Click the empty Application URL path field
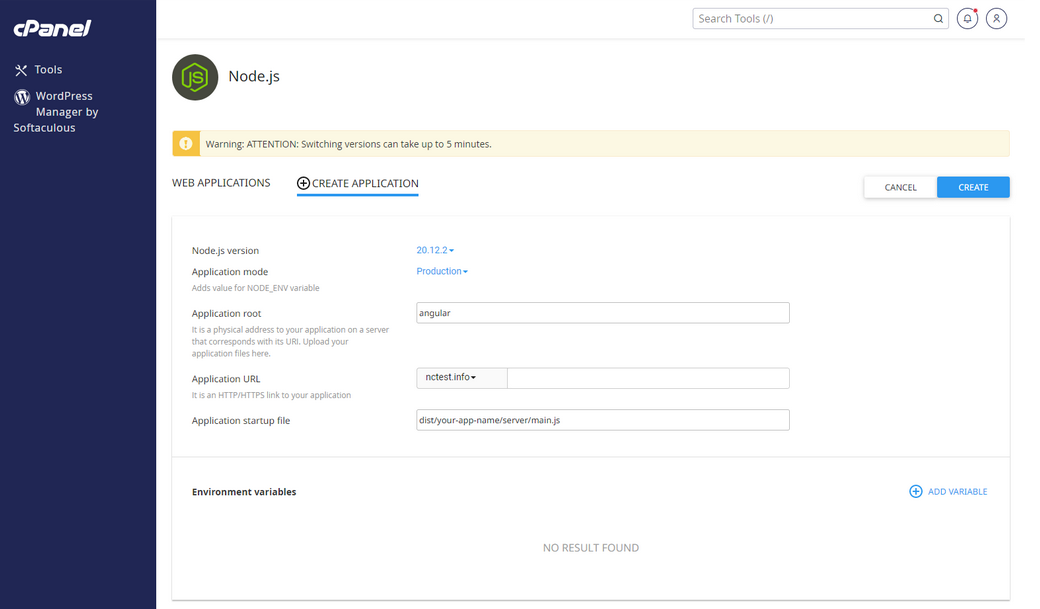Image resolution: width=1040 pixels, height=609 pixels. pos(648,378)
